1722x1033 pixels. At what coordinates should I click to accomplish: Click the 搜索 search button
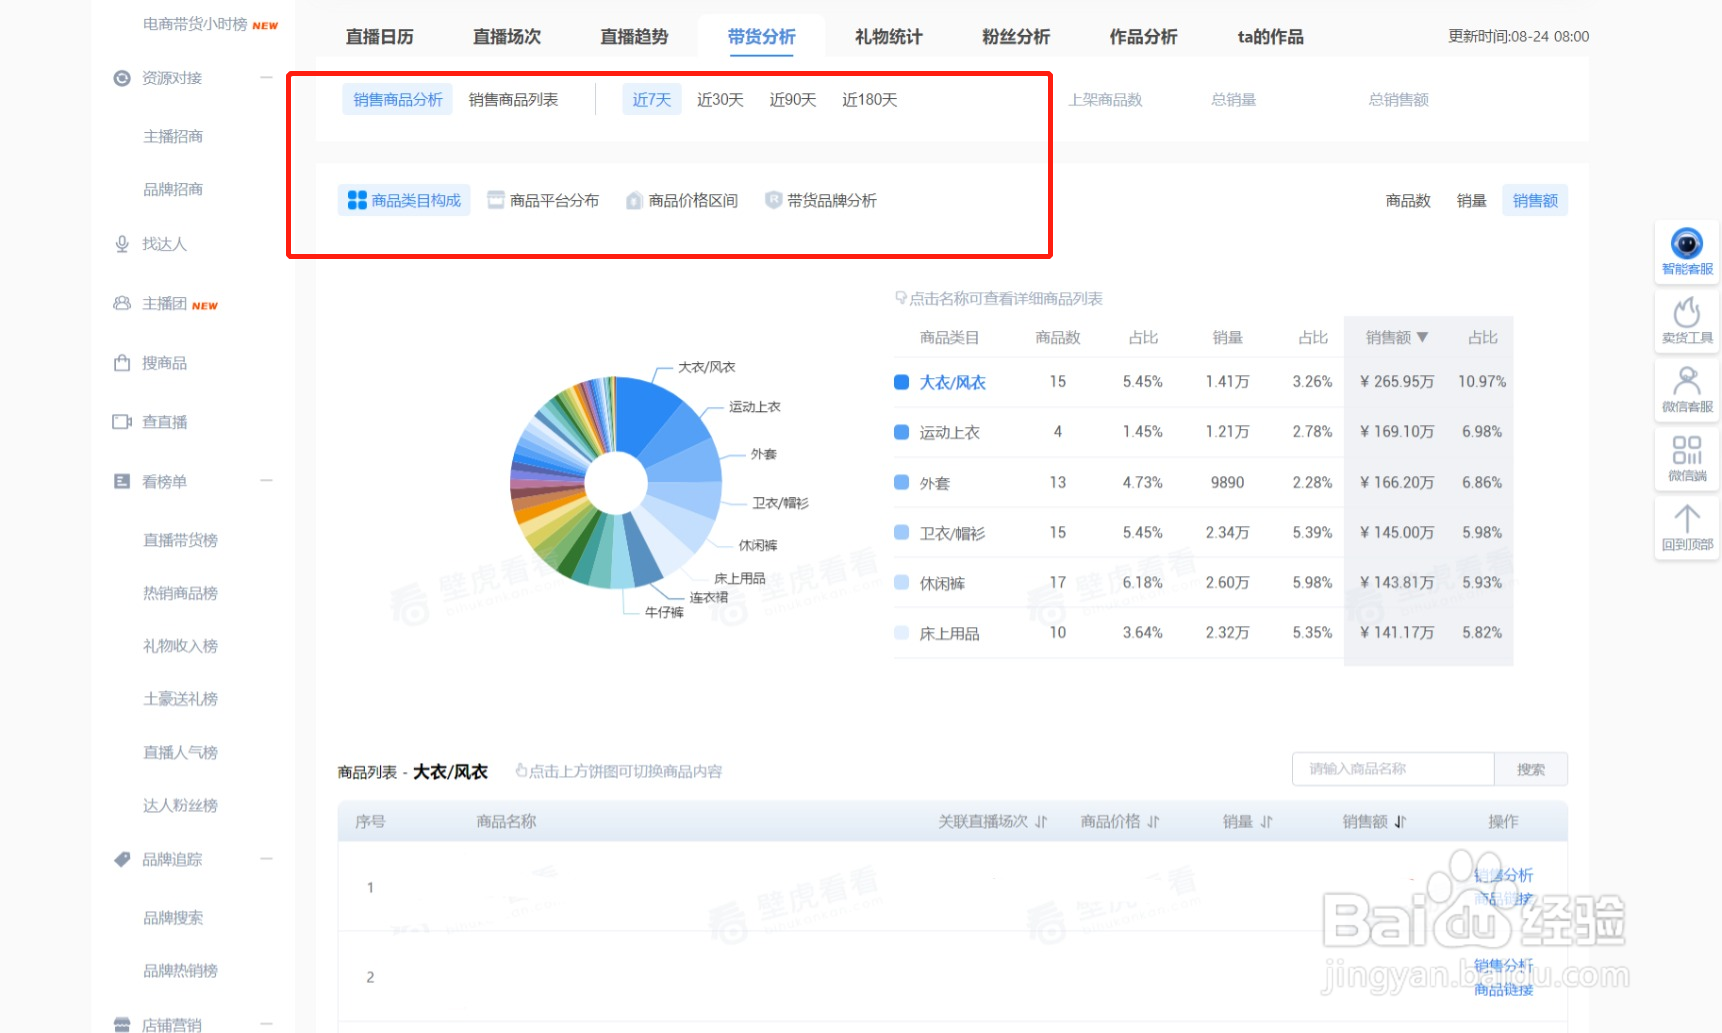coord(1532,769)
